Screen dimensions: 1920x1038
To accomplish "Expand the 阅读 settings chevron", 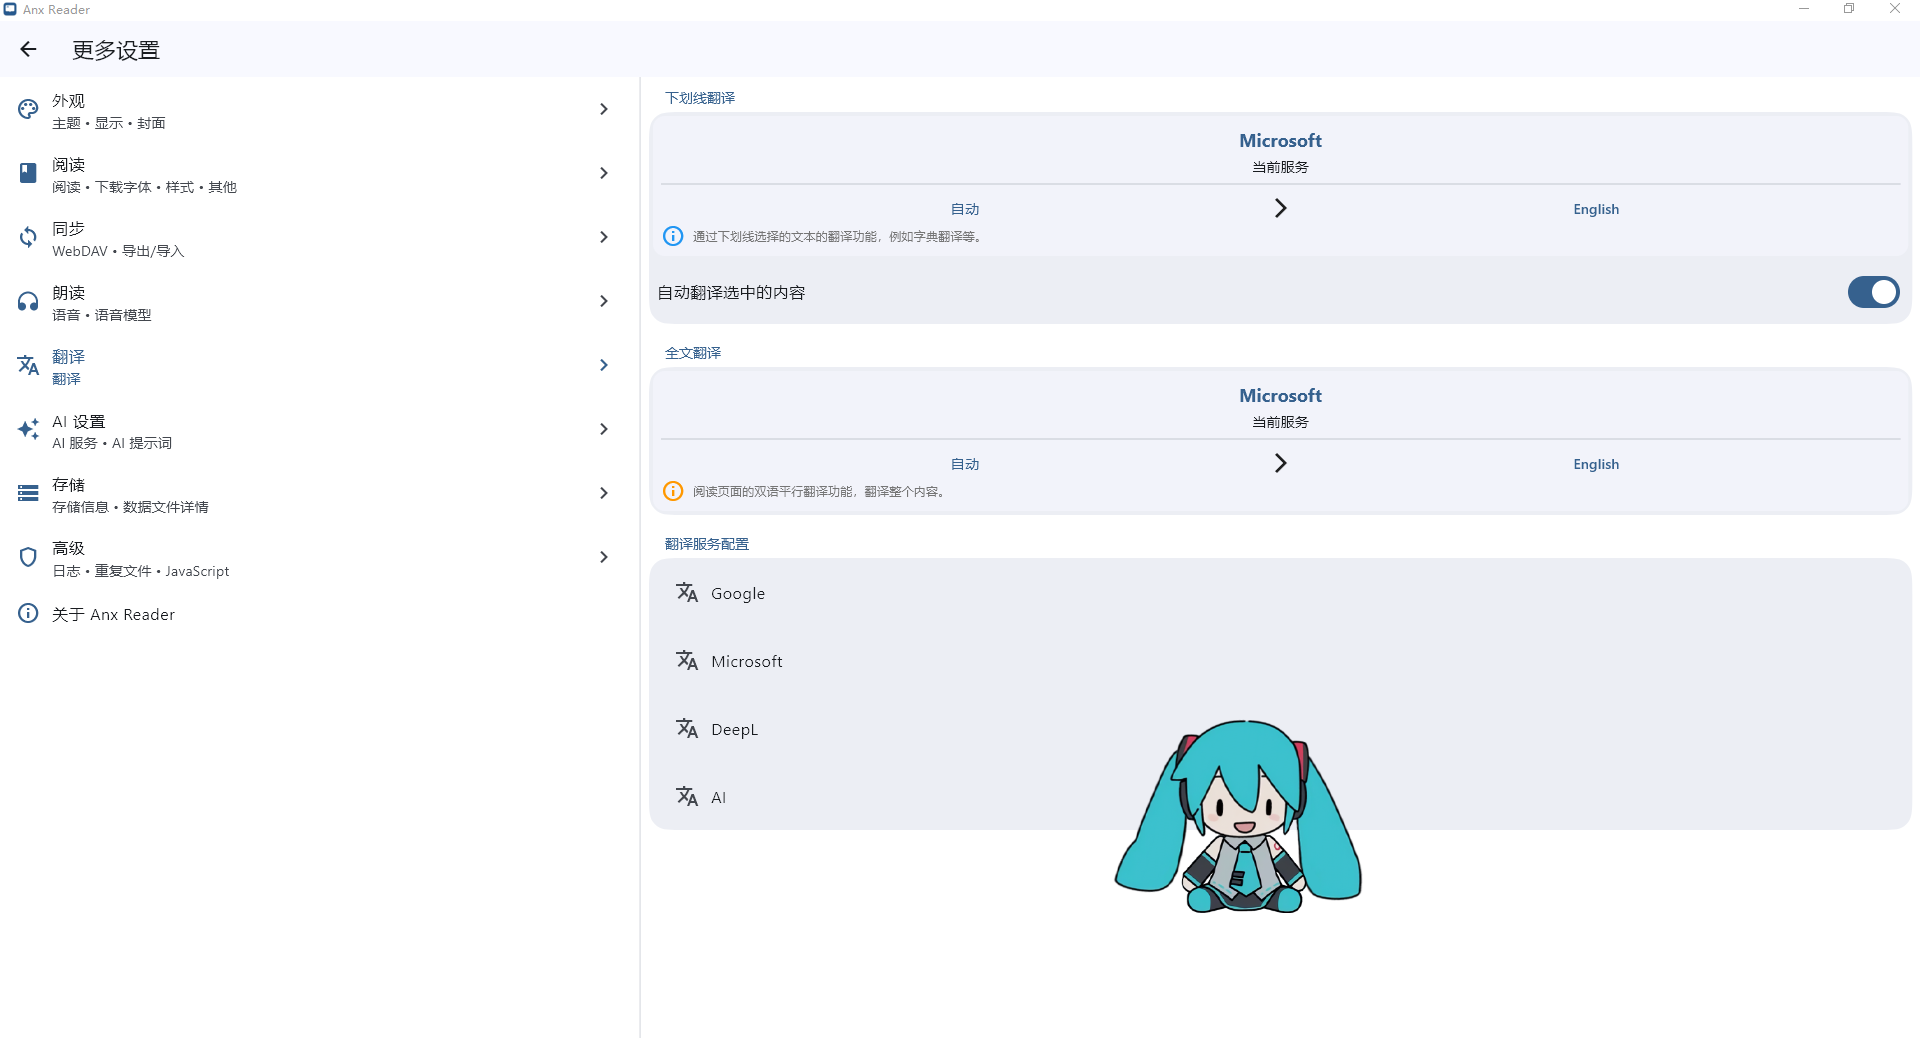I will click(603, 173).
